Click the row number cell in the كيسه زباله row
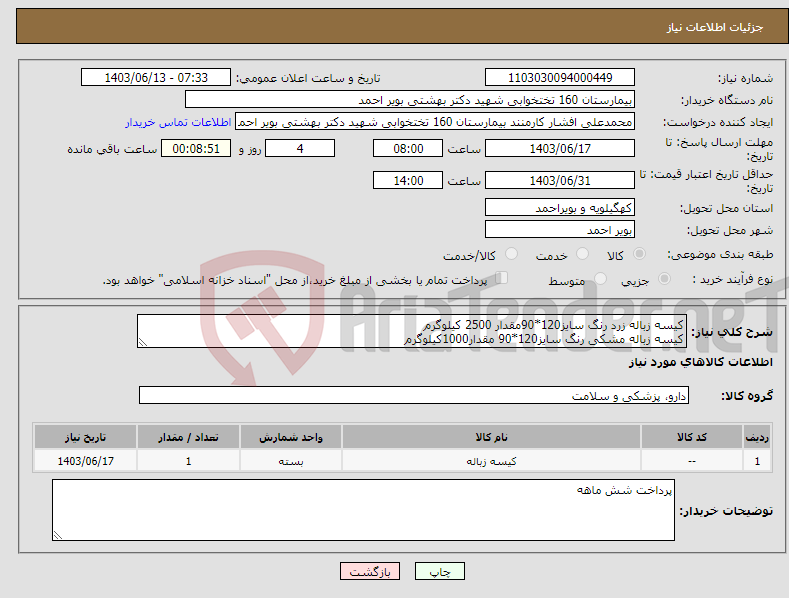 [757, 461]
